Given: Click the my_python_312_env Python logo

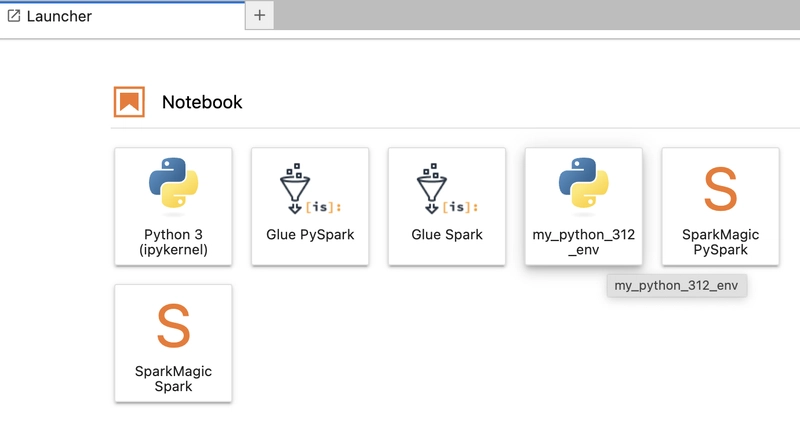Looking at the screenshot, I should [x=584, y=183].
